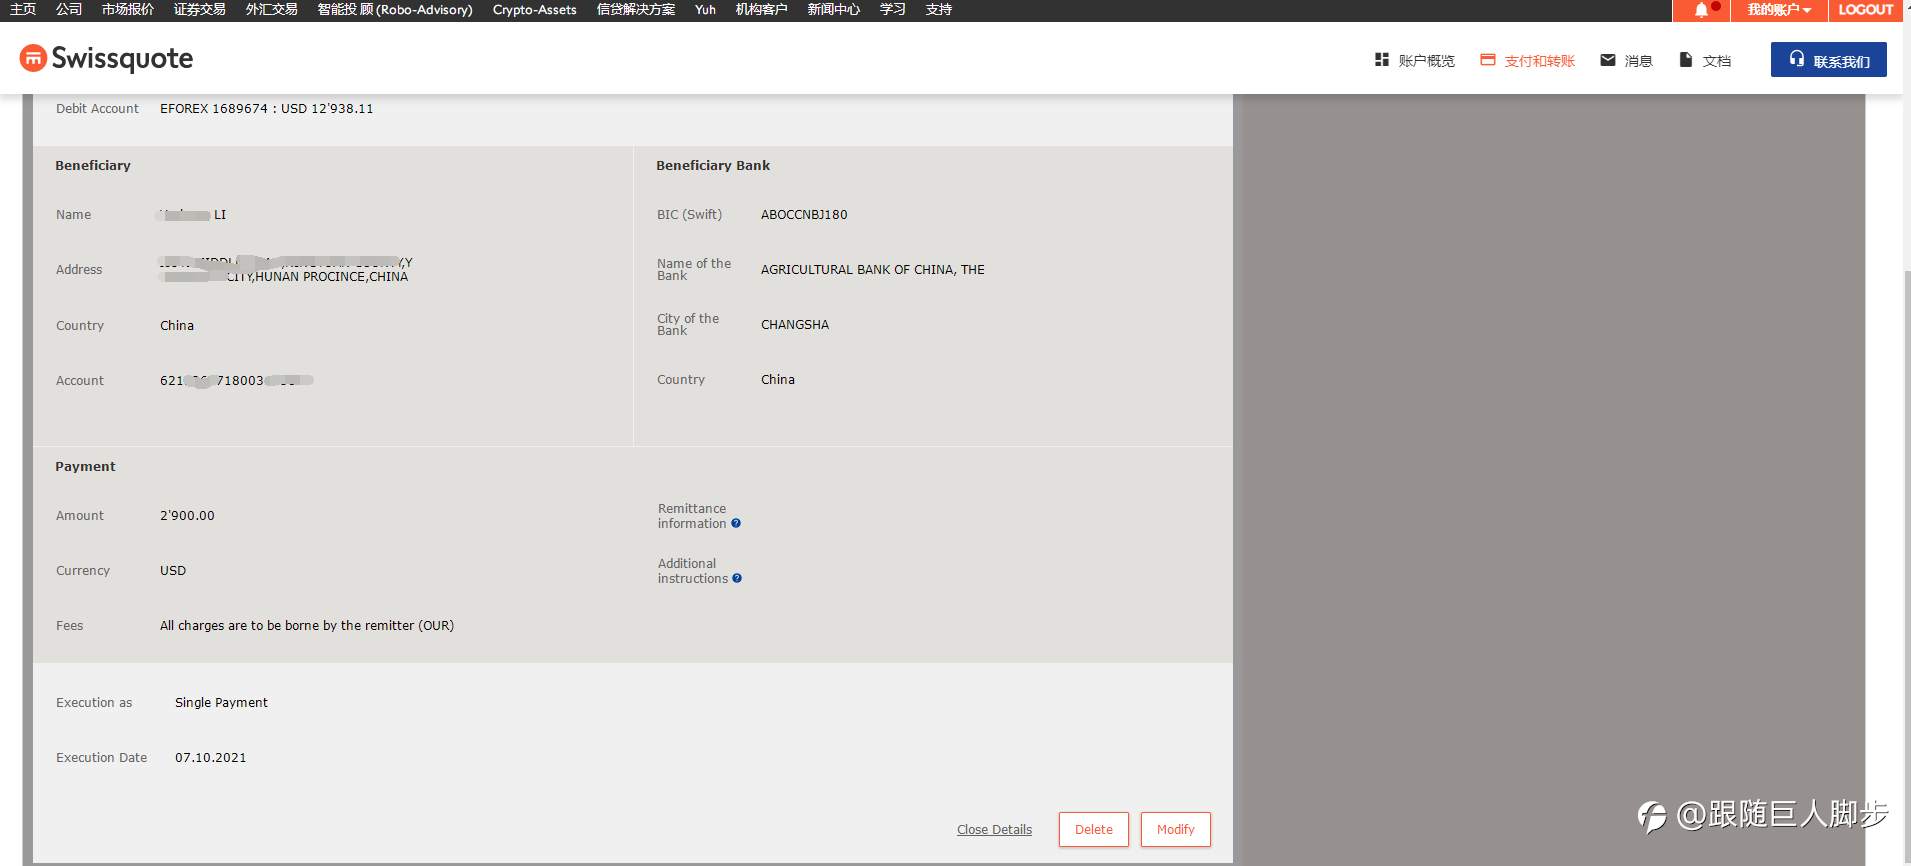1911x866 pixels.
Task: Select the currency value USD
Action: [x=173, y=570]
